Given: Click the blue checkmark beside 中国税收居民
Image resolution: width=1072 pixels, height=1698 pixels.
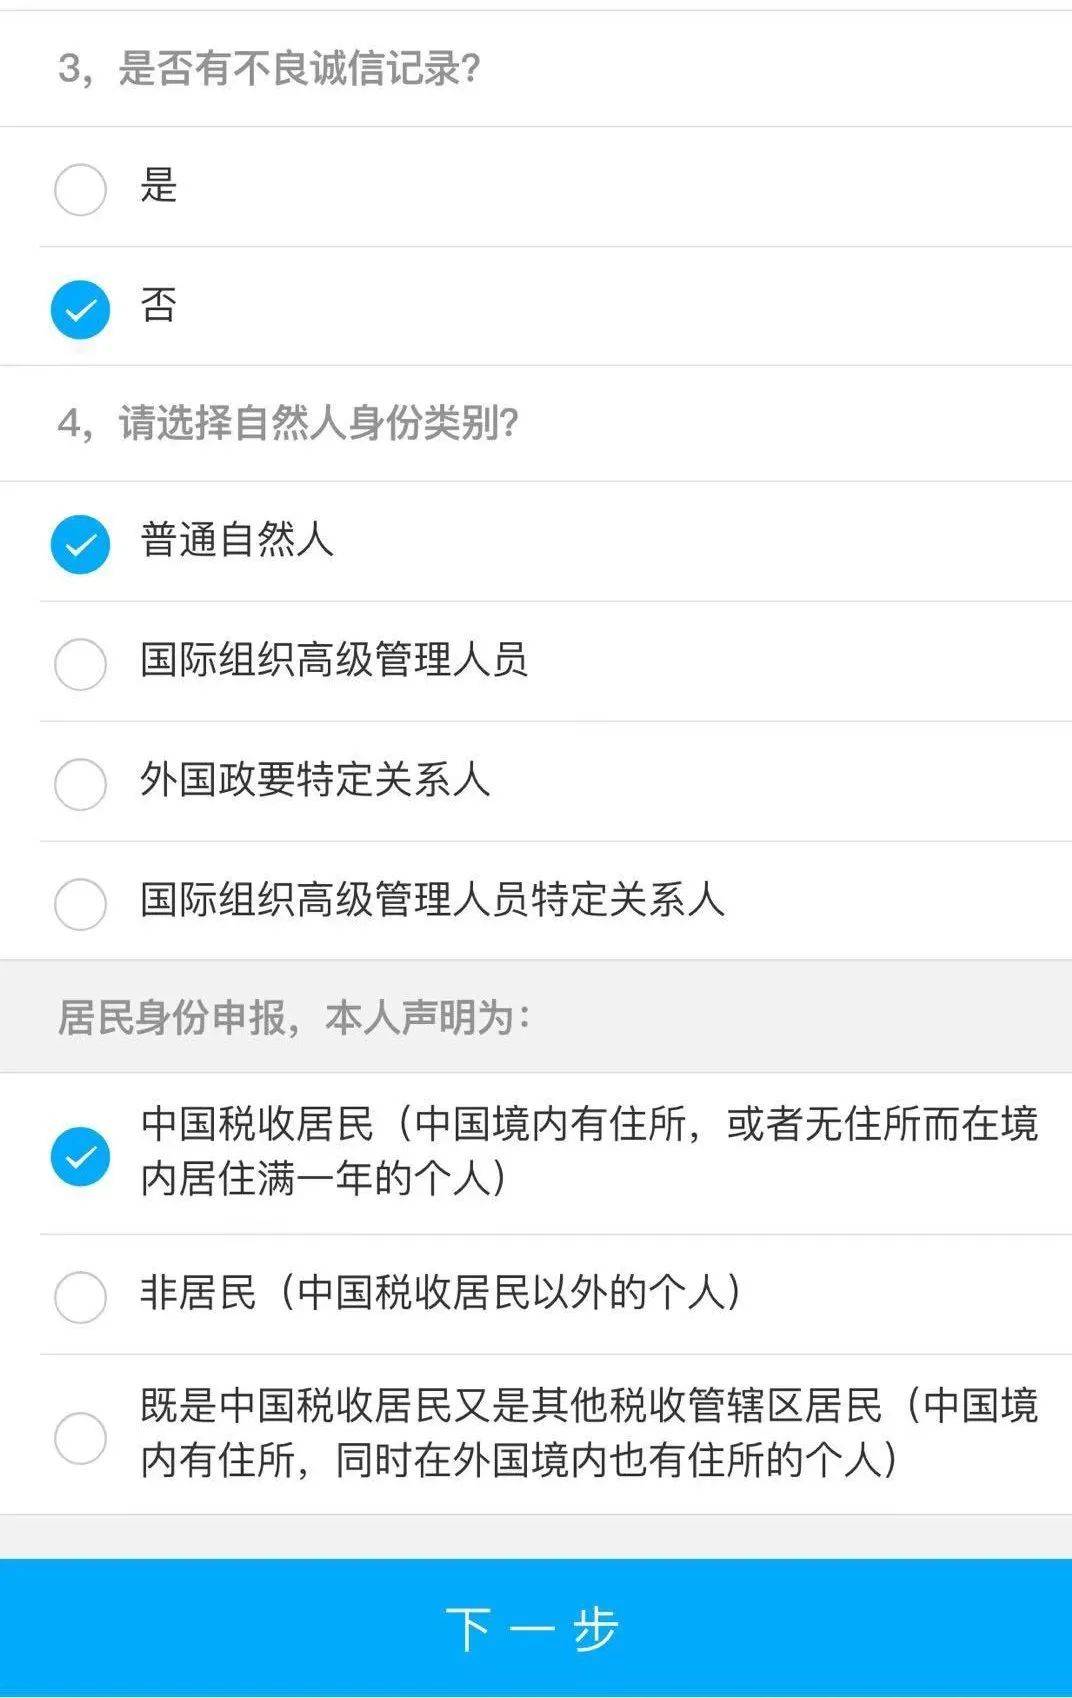Looking at the screenshot, I should tap(80, 1156).
